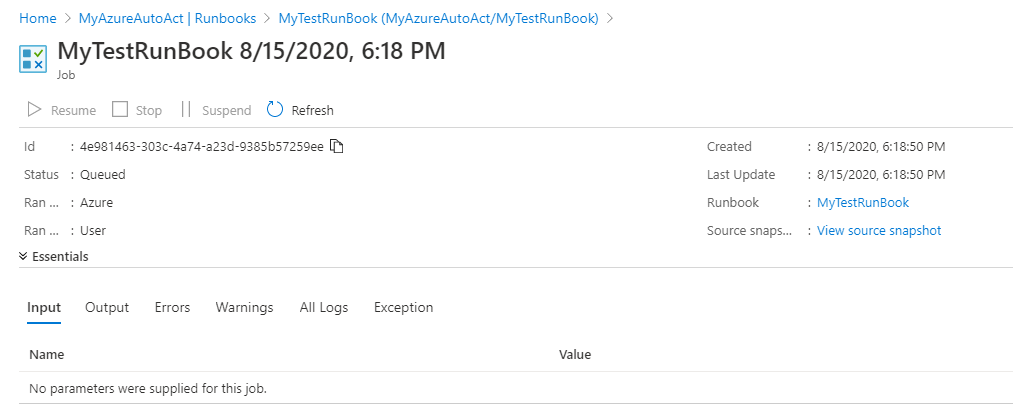
Task: Click View source snapshot link
Action: click(x=879, y=231)
